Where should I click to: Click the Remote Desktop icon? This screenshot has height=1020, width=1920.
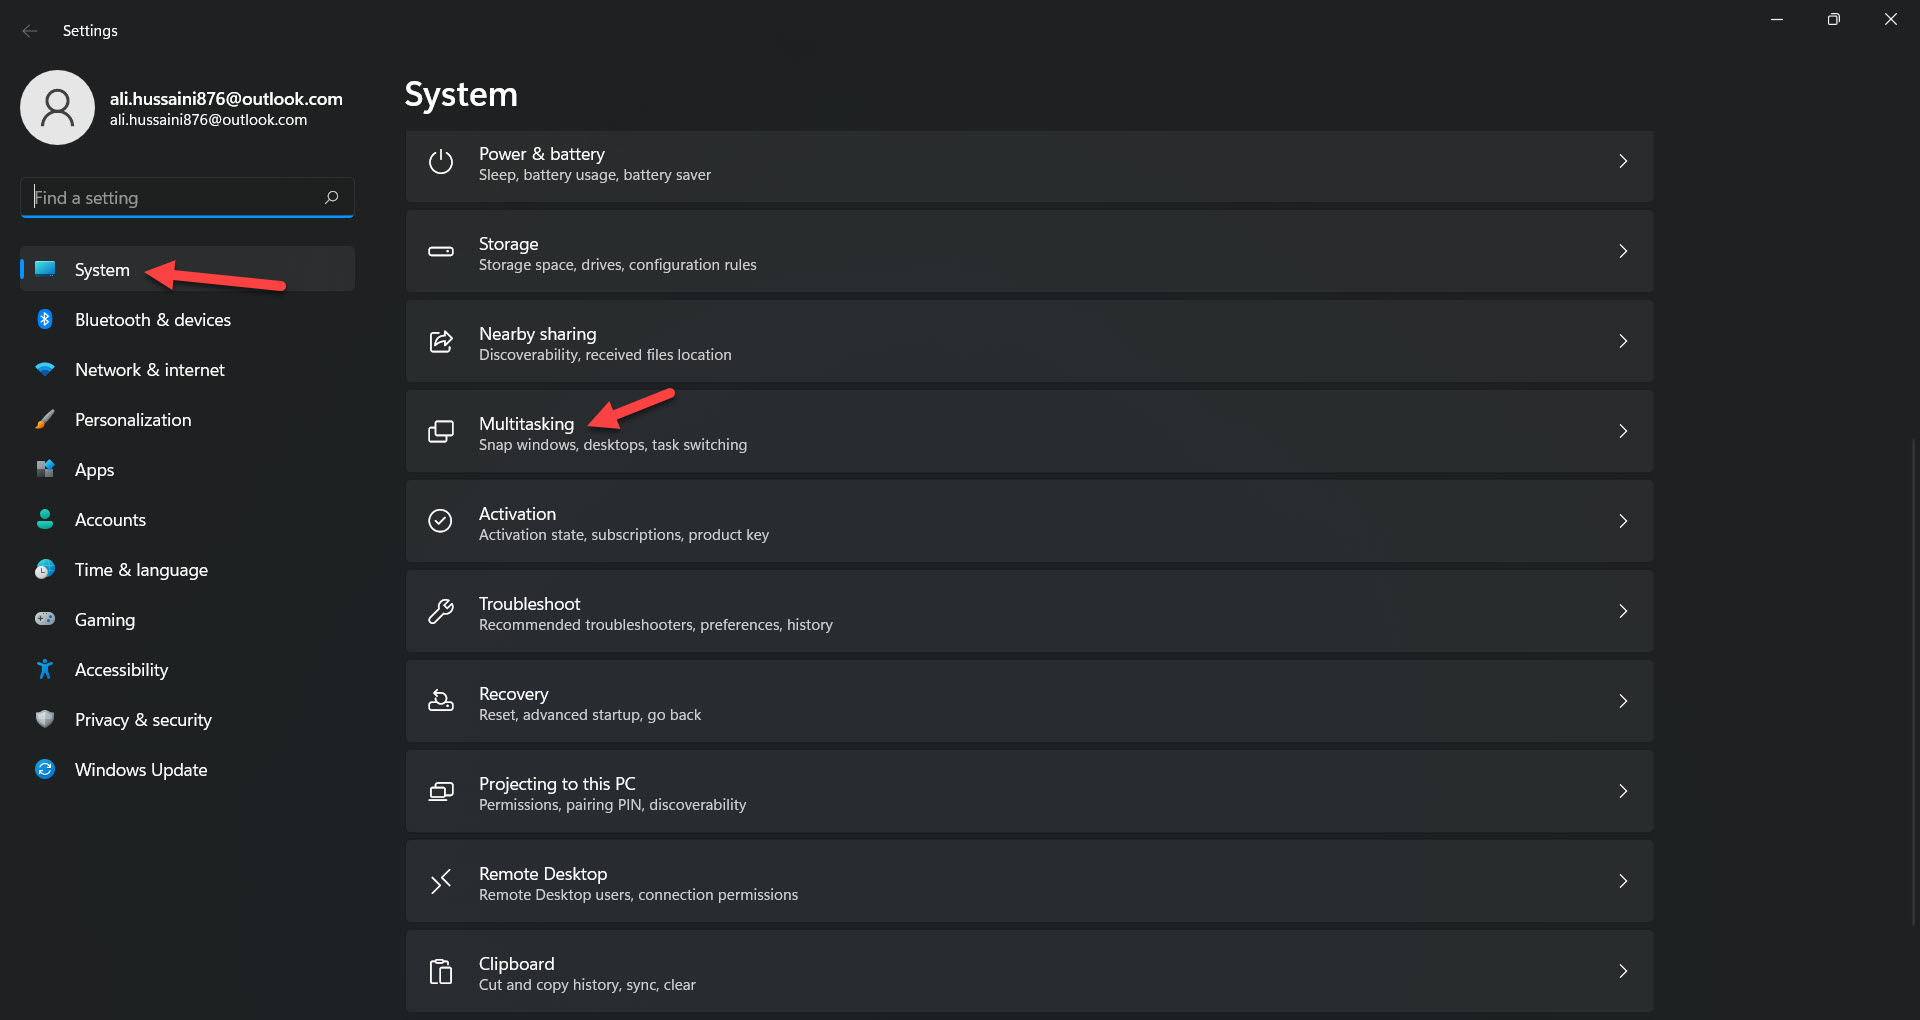pos(441,882)
